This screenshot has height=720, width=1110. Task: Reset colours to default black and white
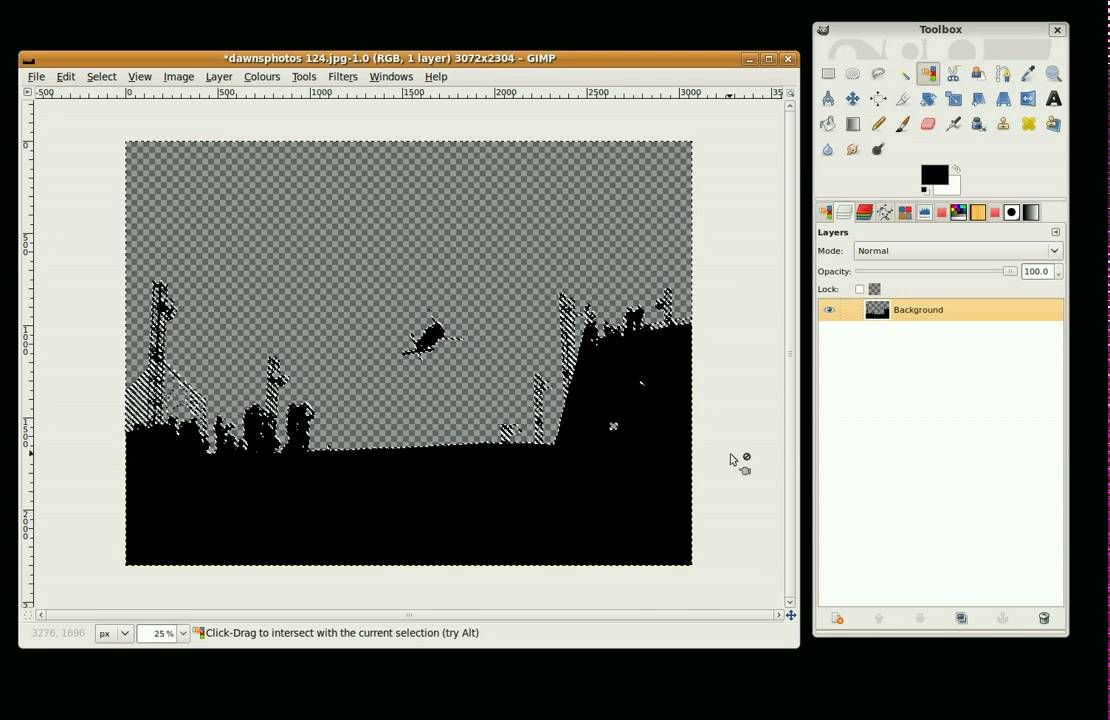coord(925,190)
